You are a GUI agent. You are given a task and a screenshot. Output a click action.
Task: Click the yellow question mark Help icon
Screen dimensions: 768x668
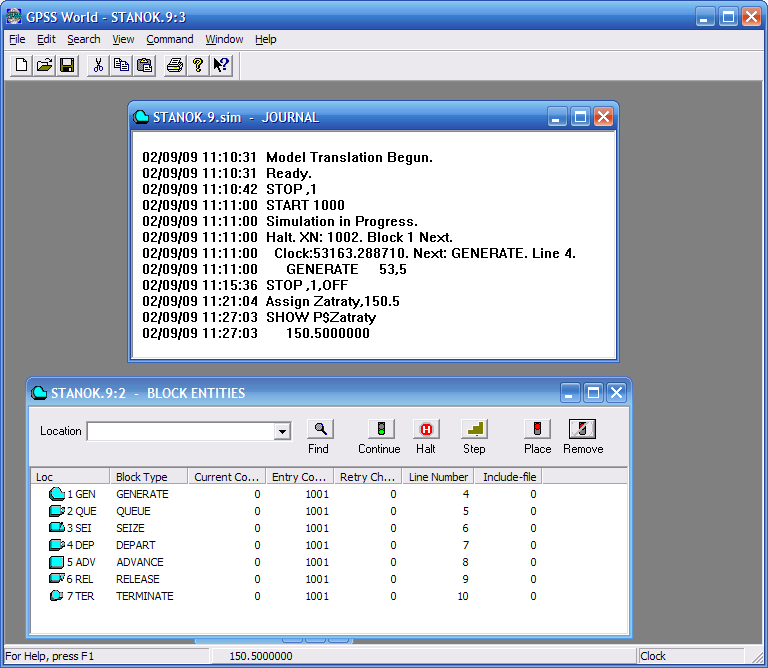[198, 65]
